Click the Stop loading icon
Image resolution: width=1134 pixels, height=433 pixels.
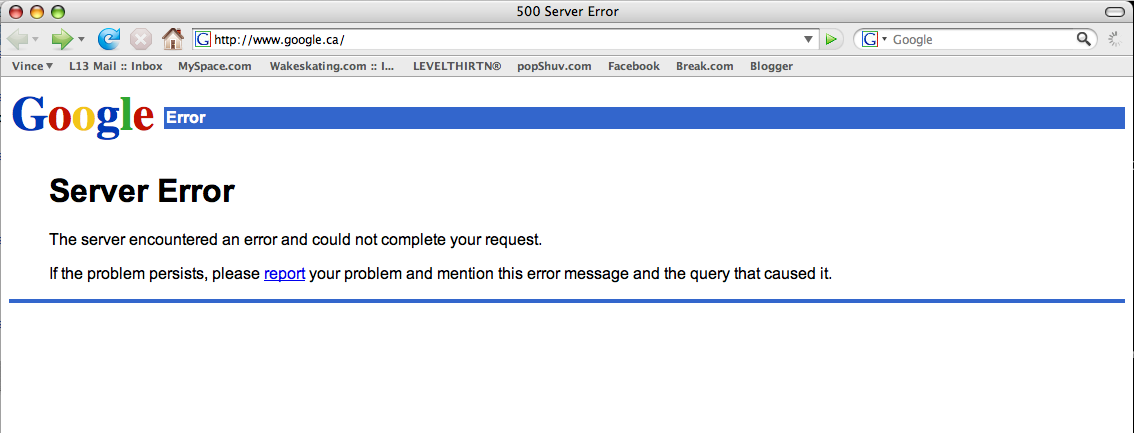(141, 39)
